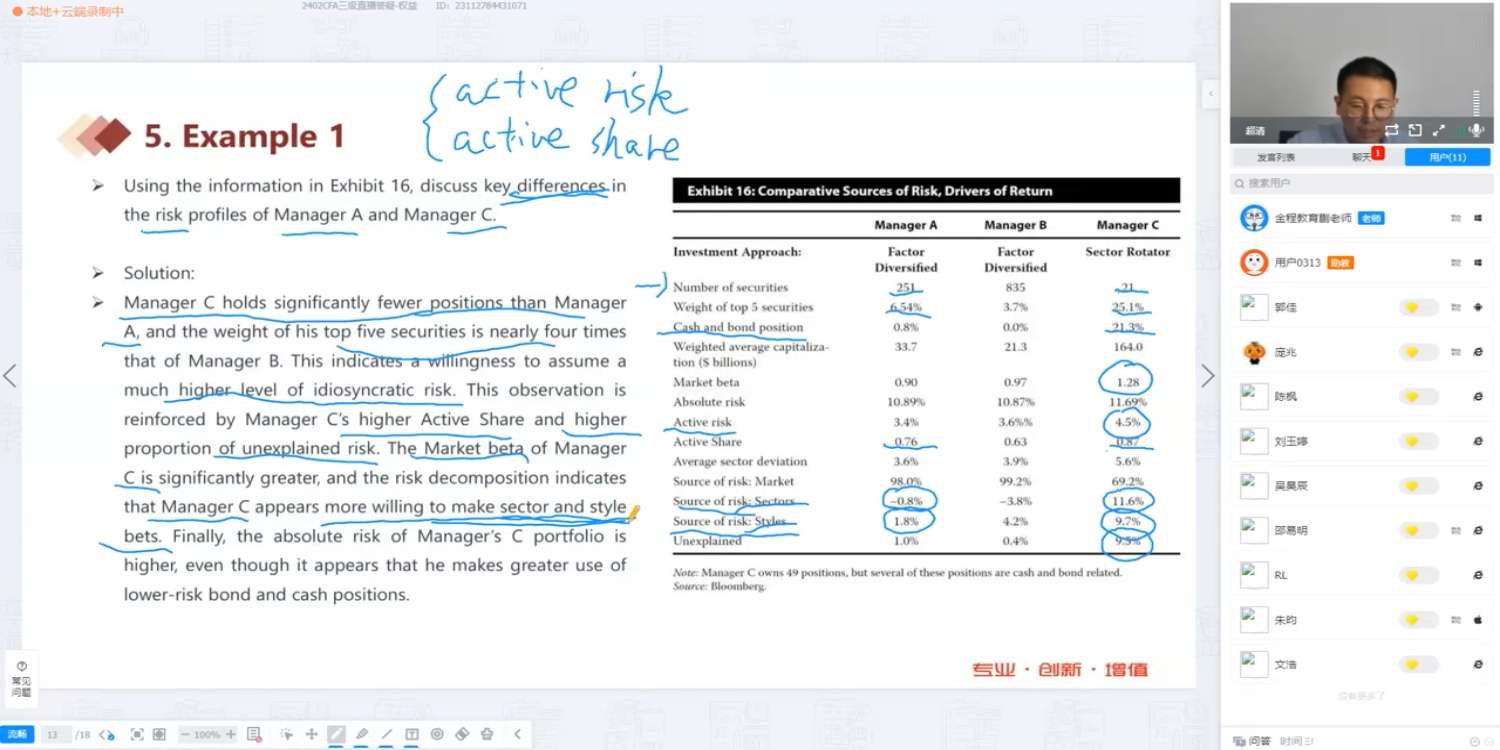
Task: Click the 时间 label in bottom bar
Action: (1289, 741)
